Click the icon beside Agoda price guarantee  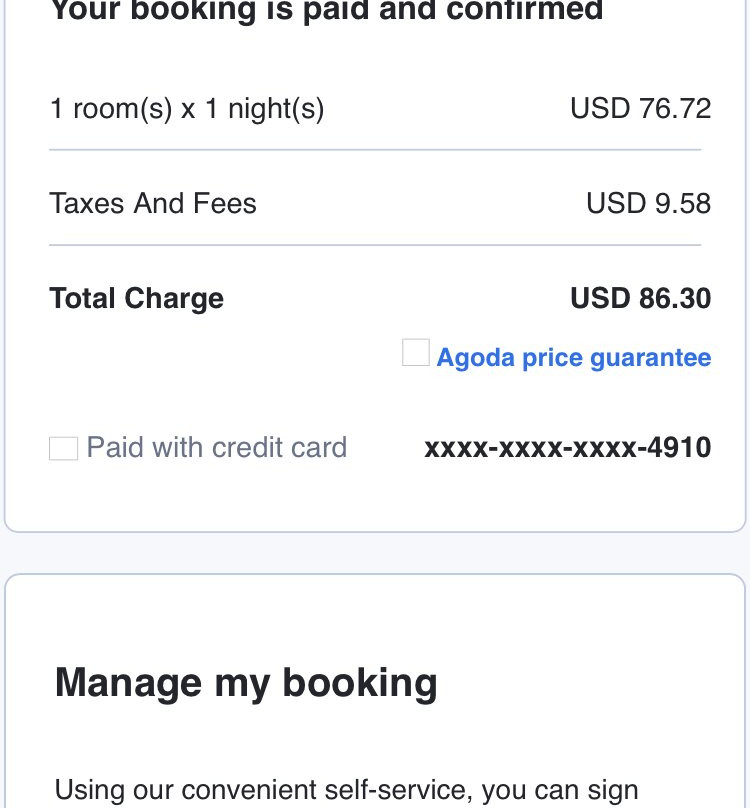coord(416,353)
